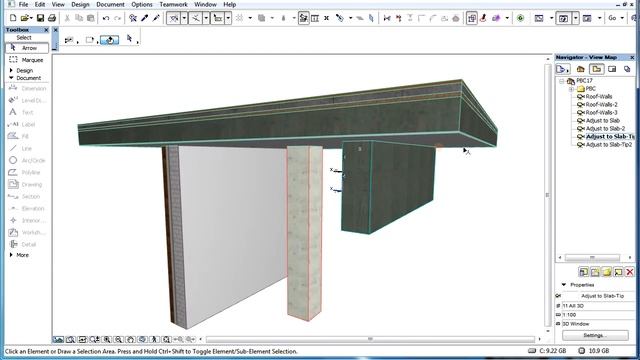Open the Options menu
640x360 pixels.
pos(142,4)
